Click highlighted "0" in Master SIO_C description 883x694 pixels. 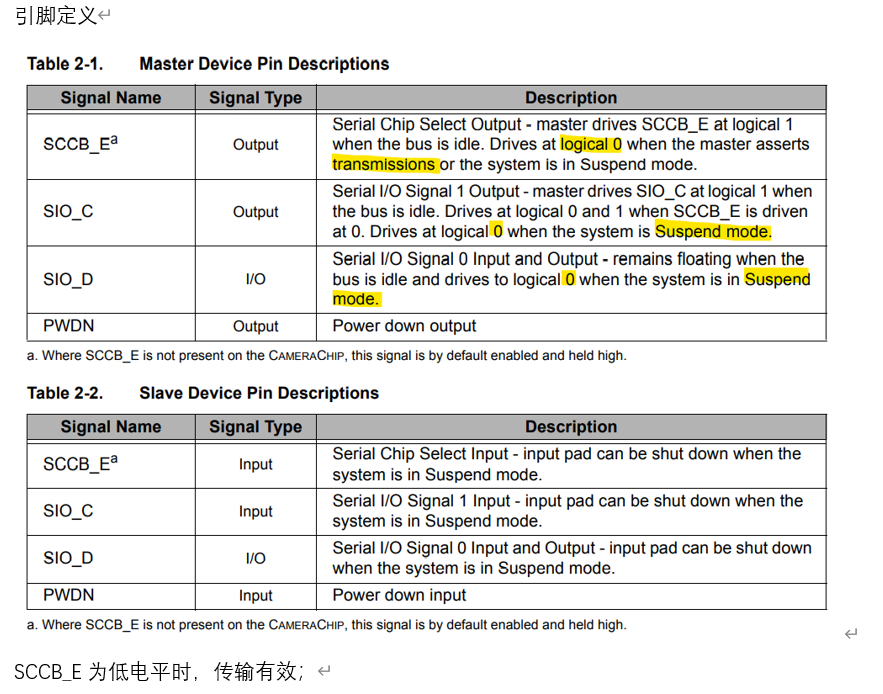(x=498, y=232)
